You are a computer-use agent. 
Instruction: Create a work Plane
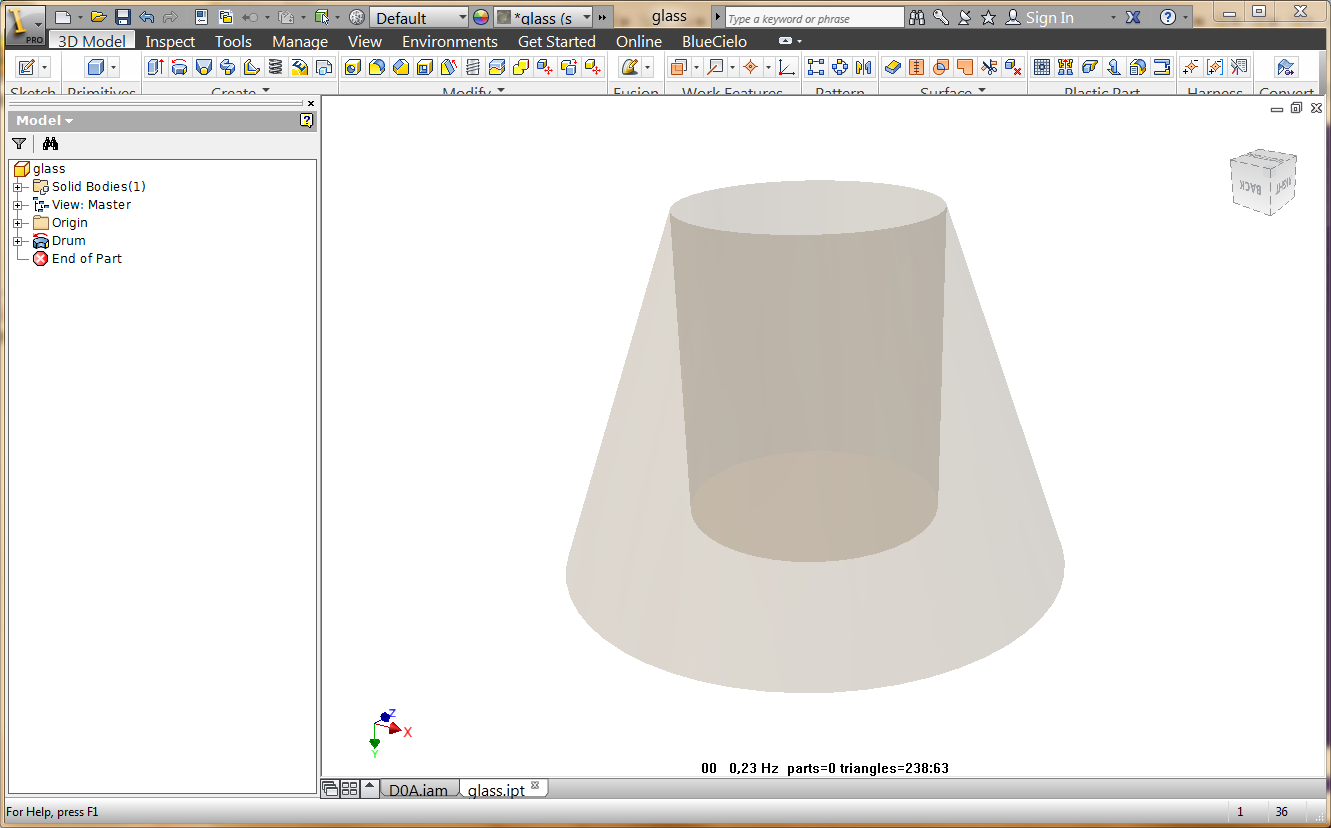point(679,67)
